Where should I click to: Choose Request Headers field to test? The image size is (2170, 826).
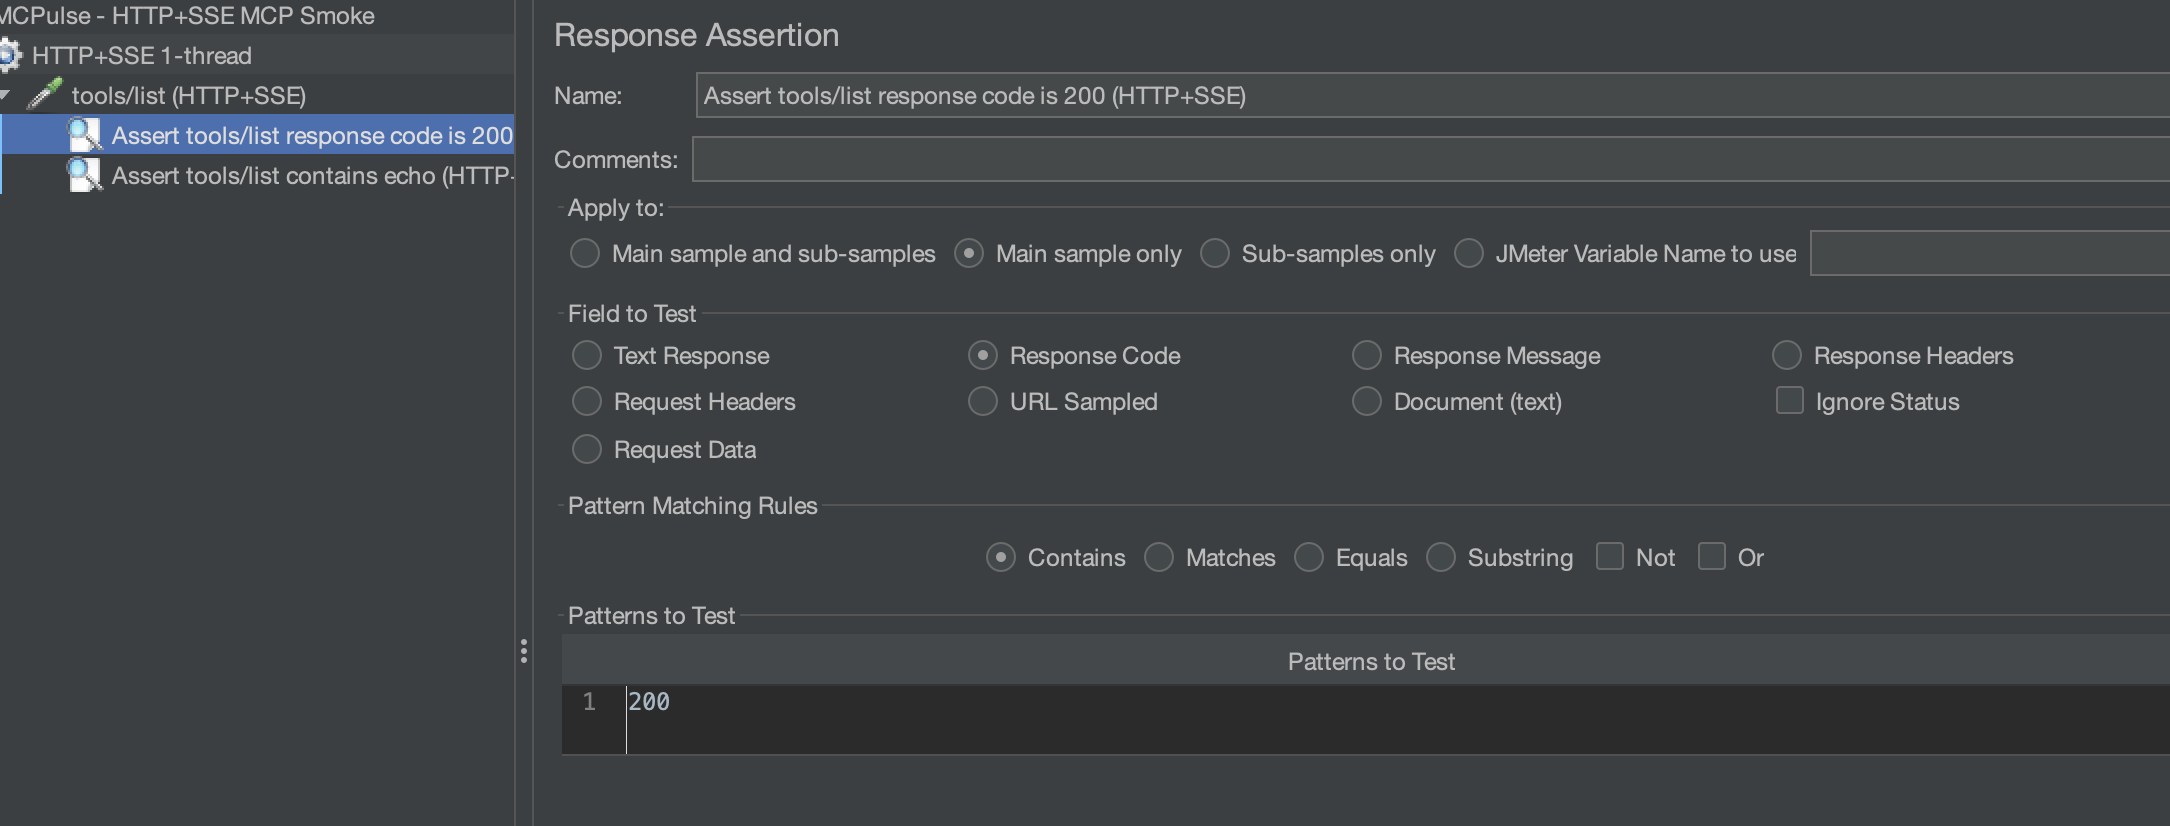point(587,401)
